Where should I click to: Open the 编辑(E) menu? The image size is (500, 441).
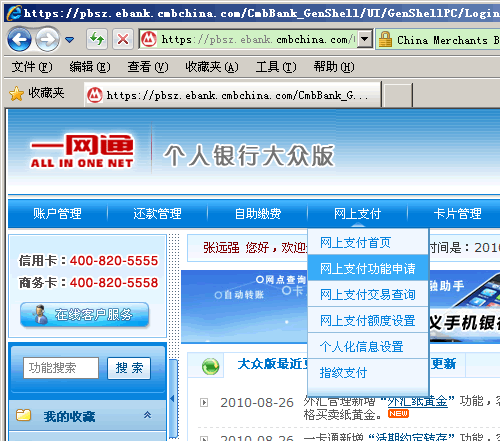click(x=90, y=67)
